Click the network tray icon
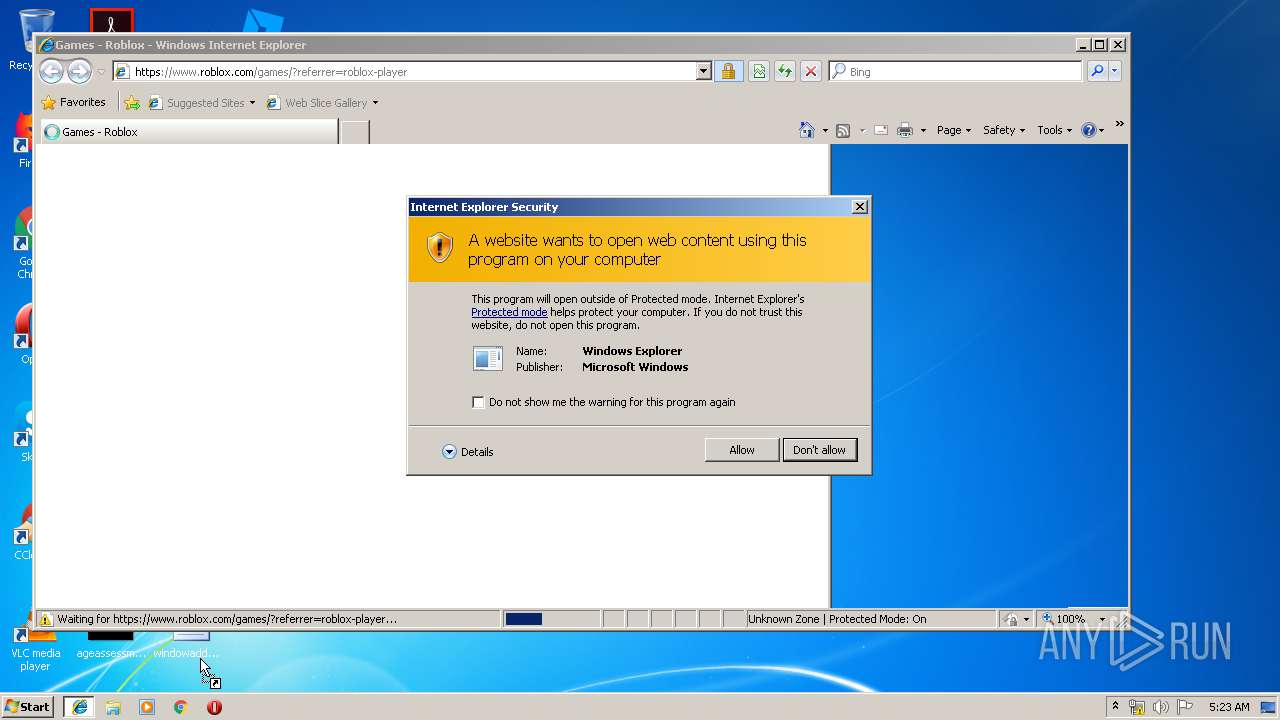 coord(1137,707)
